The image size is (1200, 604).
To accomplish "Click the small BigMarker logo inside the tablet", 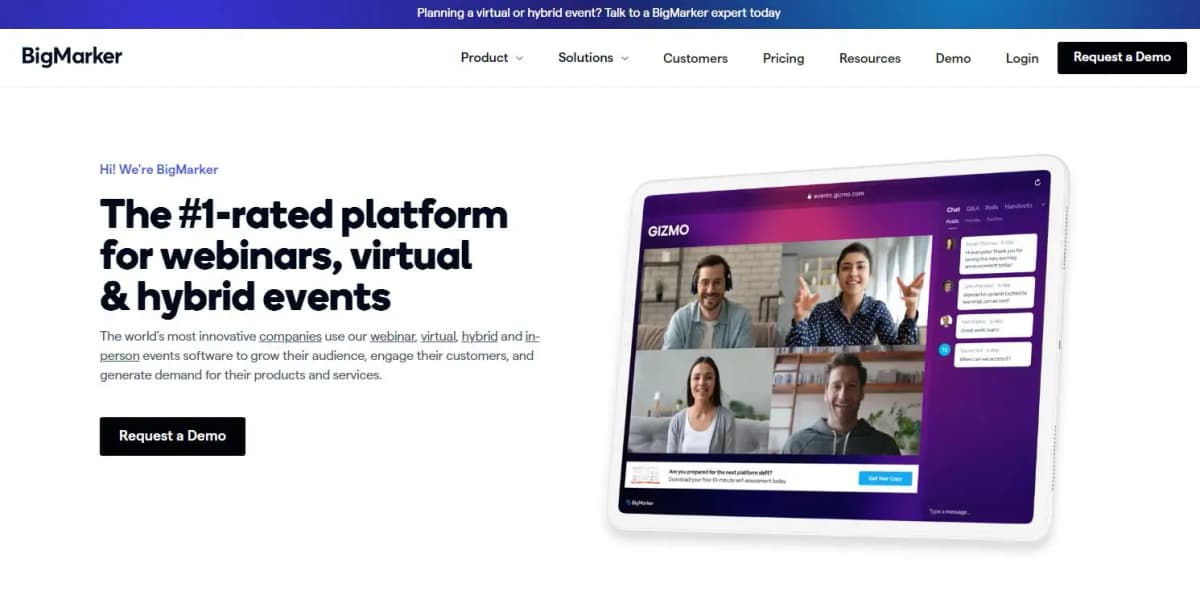I will click(639, 502).
